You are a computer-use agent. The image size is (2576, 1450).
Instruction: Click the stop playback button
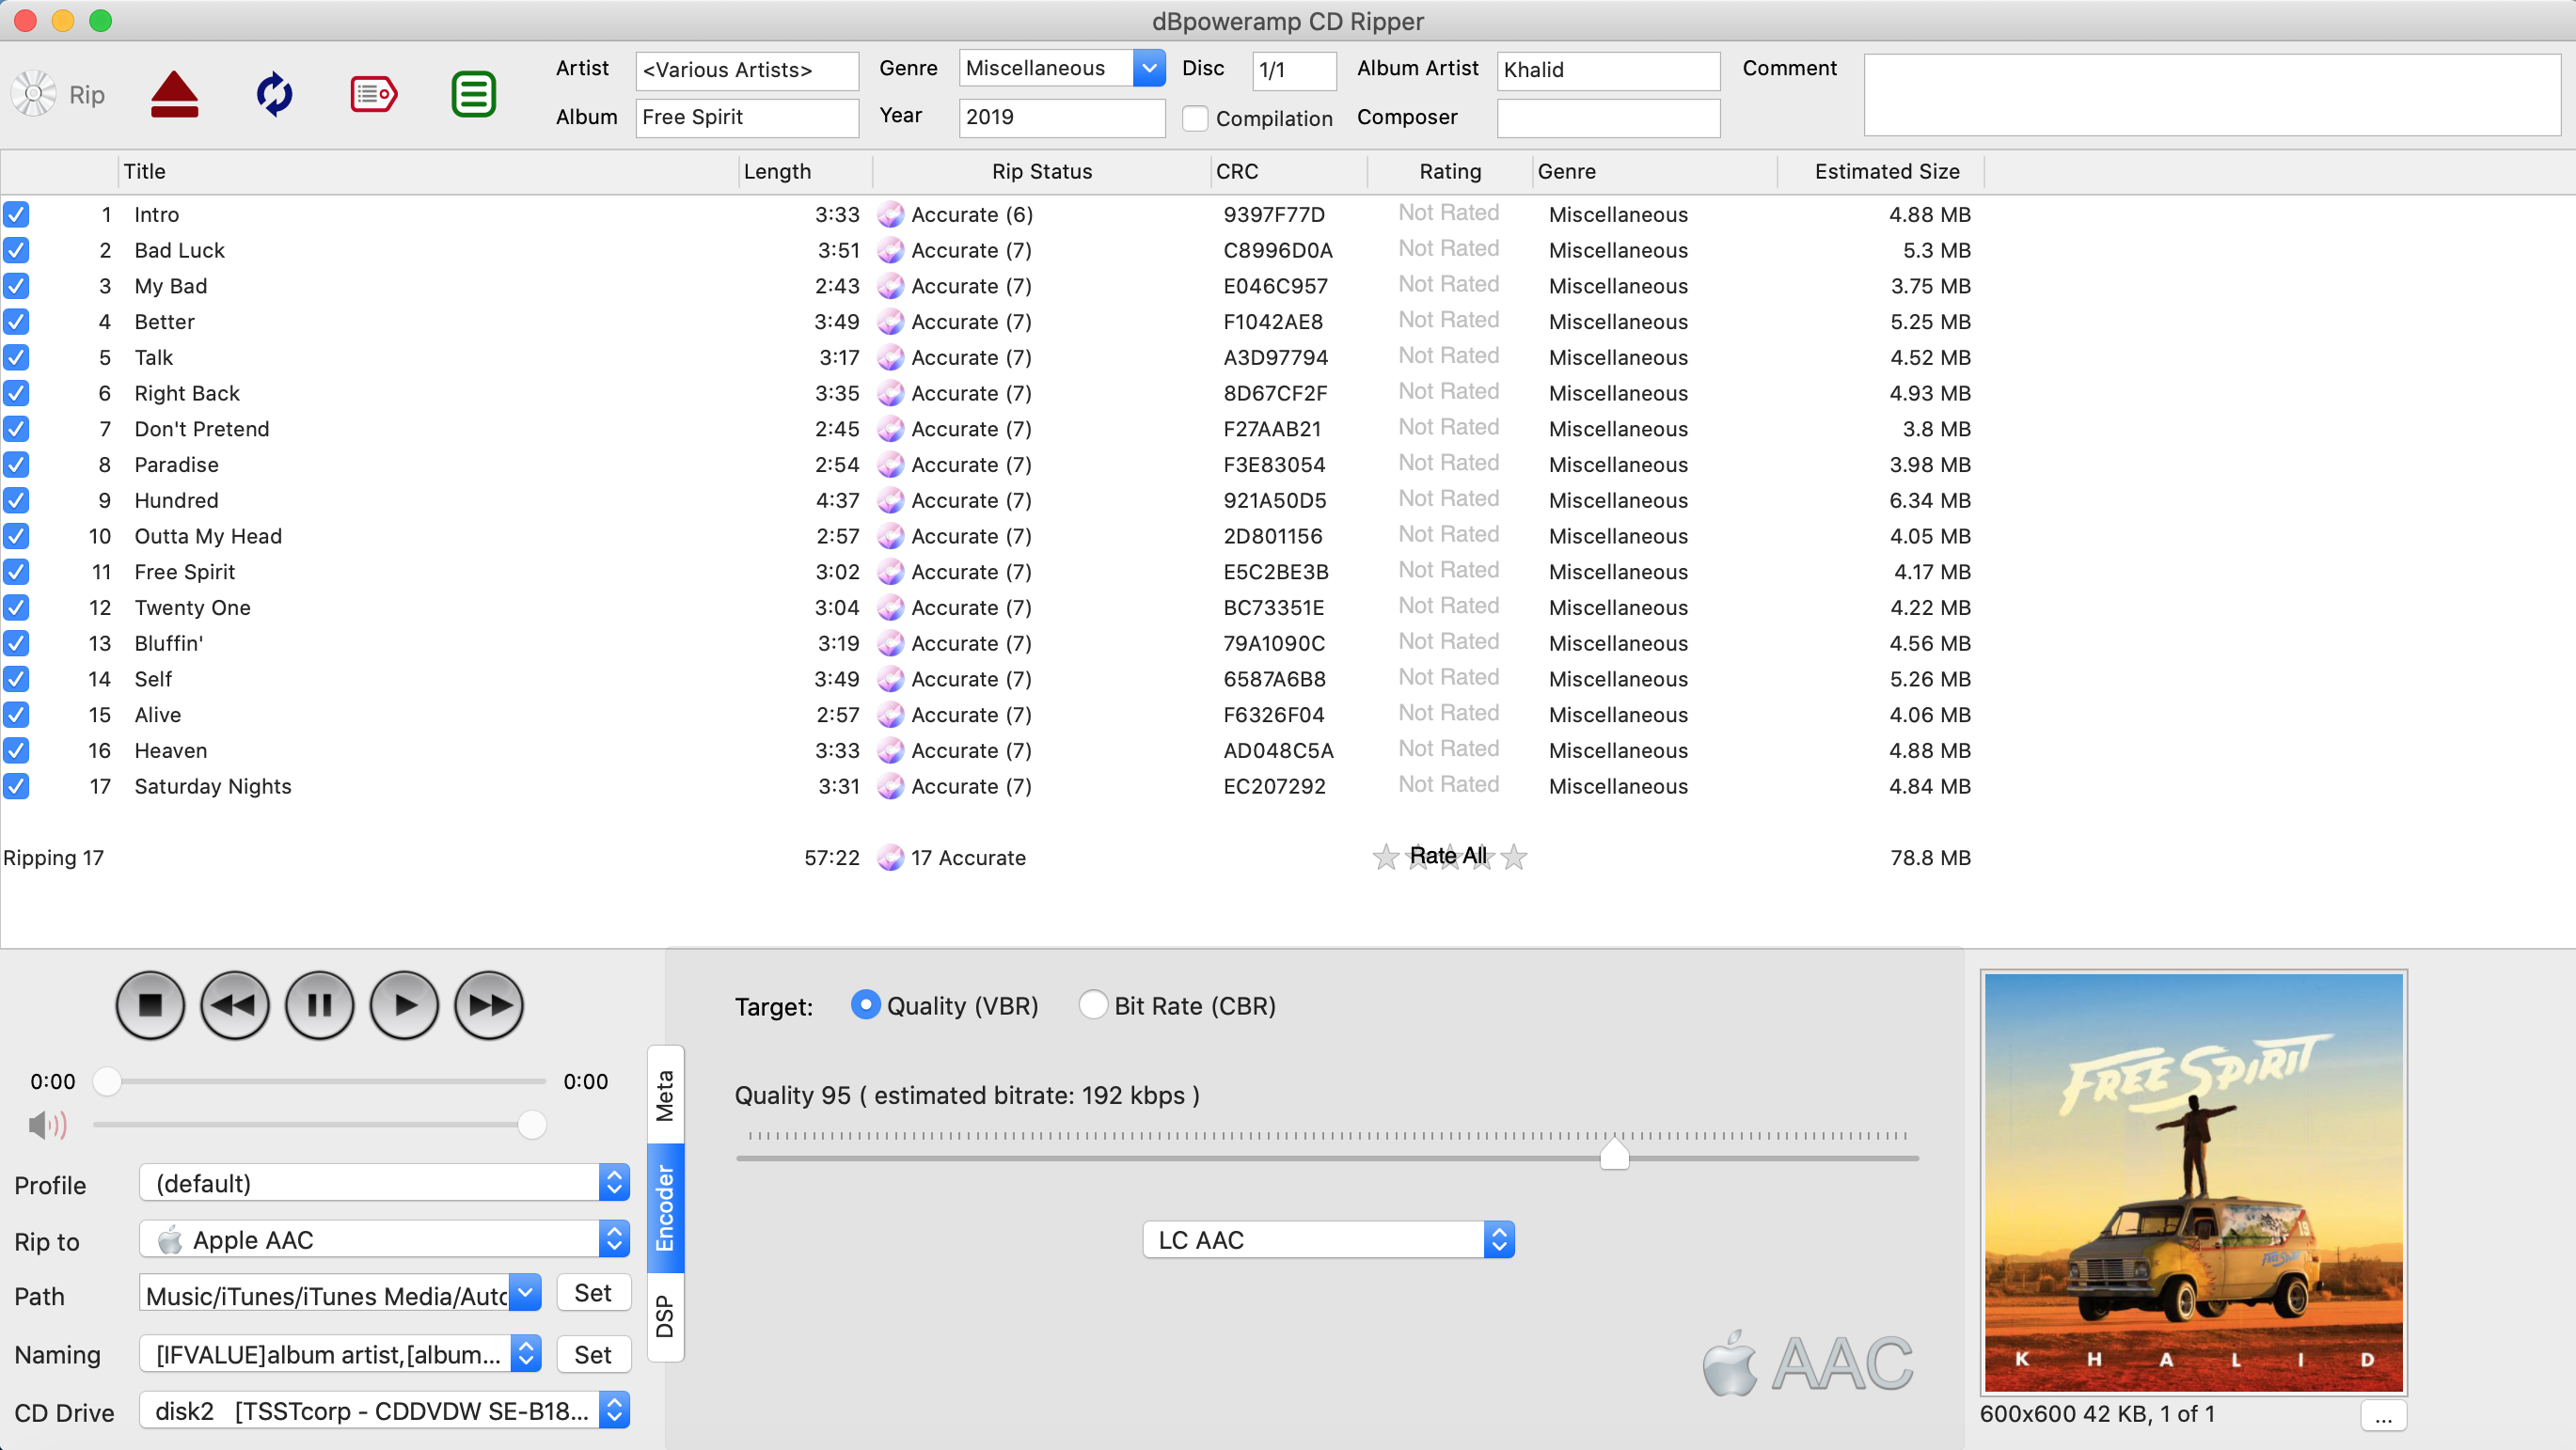[x=149, y=1004]
